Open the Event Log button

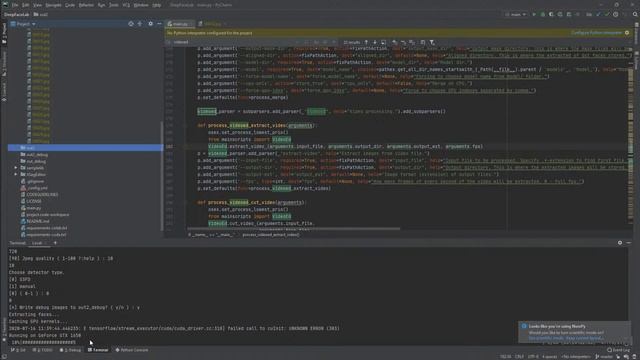618,350
